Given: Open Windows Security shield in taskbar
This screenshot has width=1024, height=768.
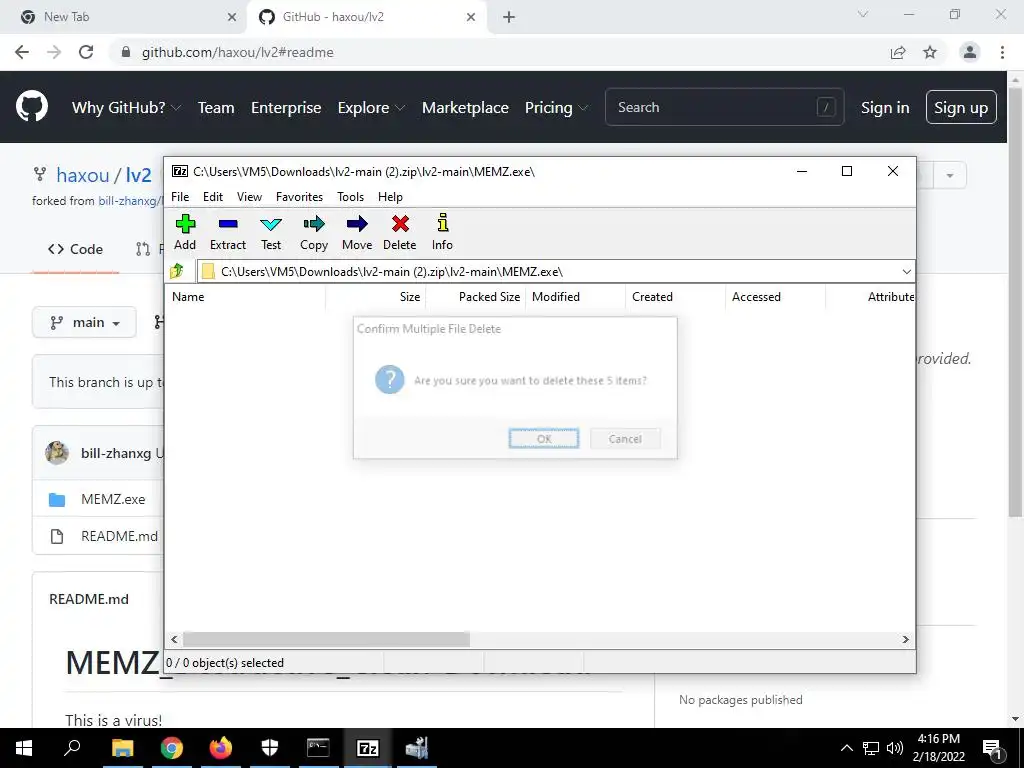Looking at the screenshot, I should [270, 748].
